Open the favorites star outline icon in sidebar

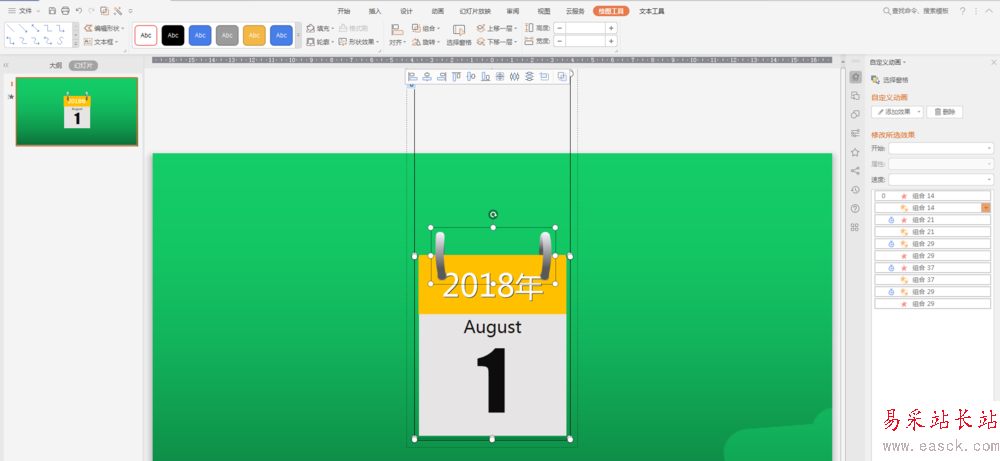[855, 152]
